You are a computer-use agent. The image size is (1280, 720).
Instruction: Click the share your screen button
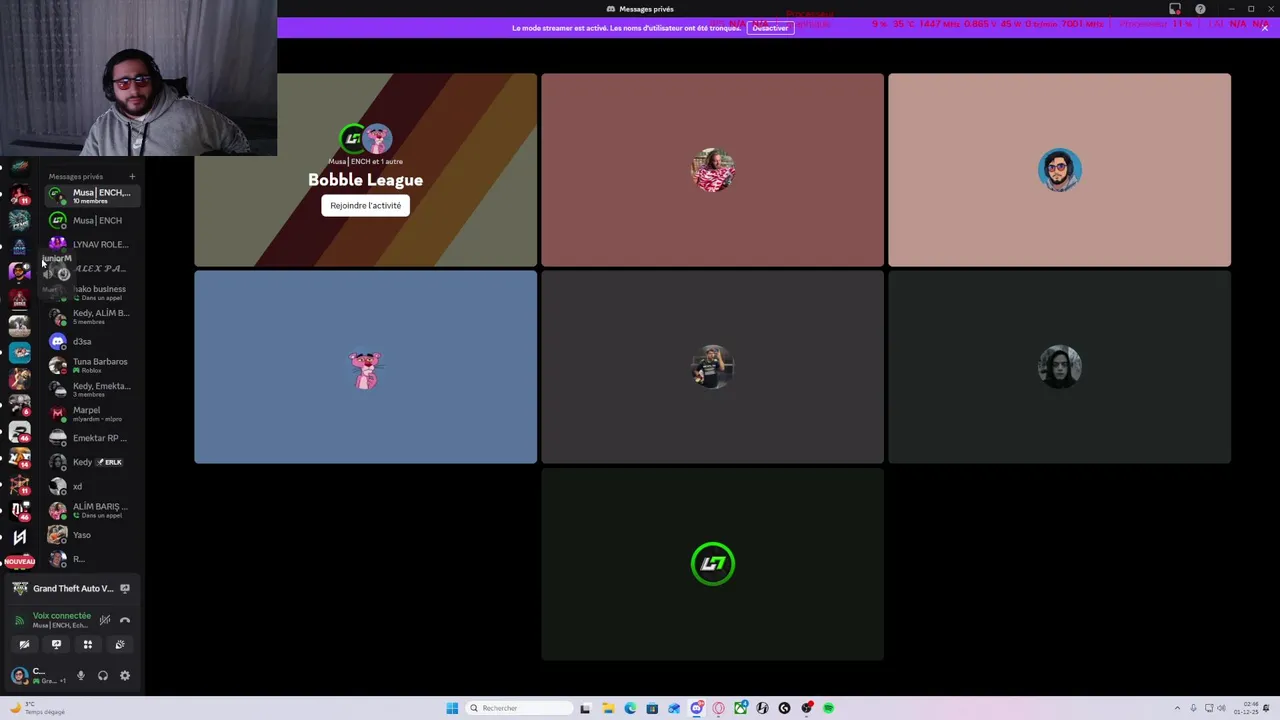[x=56, y=645]
